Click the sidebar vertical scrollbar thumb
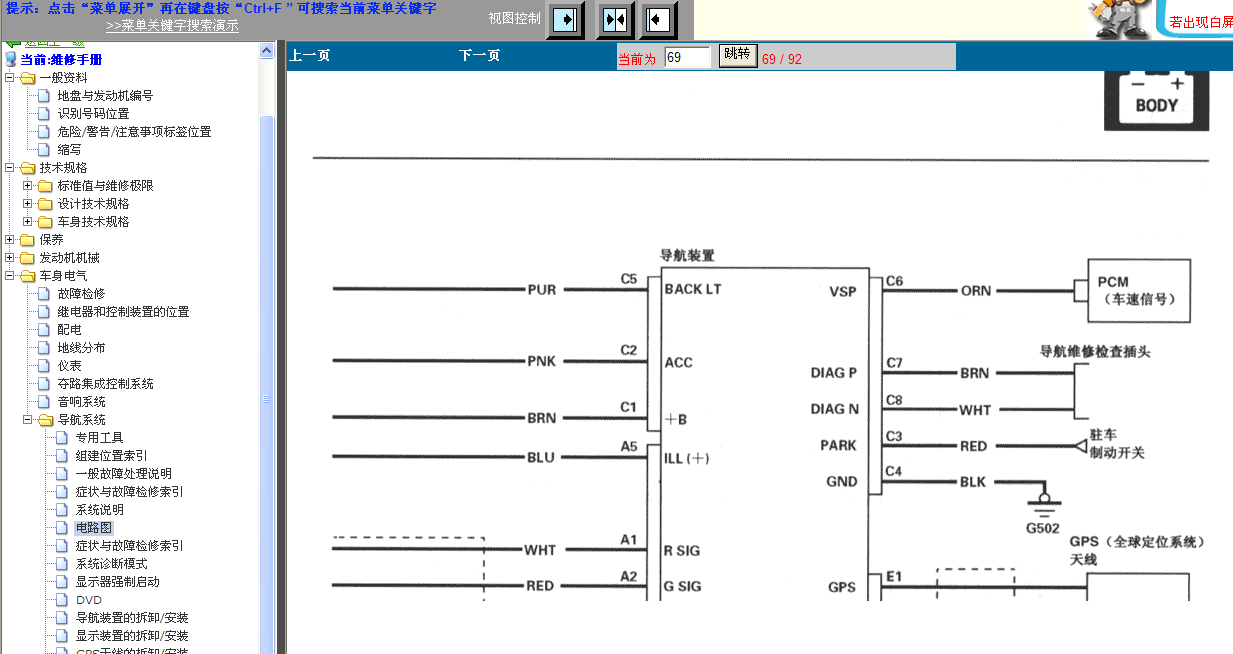 [x=266, y=385]
